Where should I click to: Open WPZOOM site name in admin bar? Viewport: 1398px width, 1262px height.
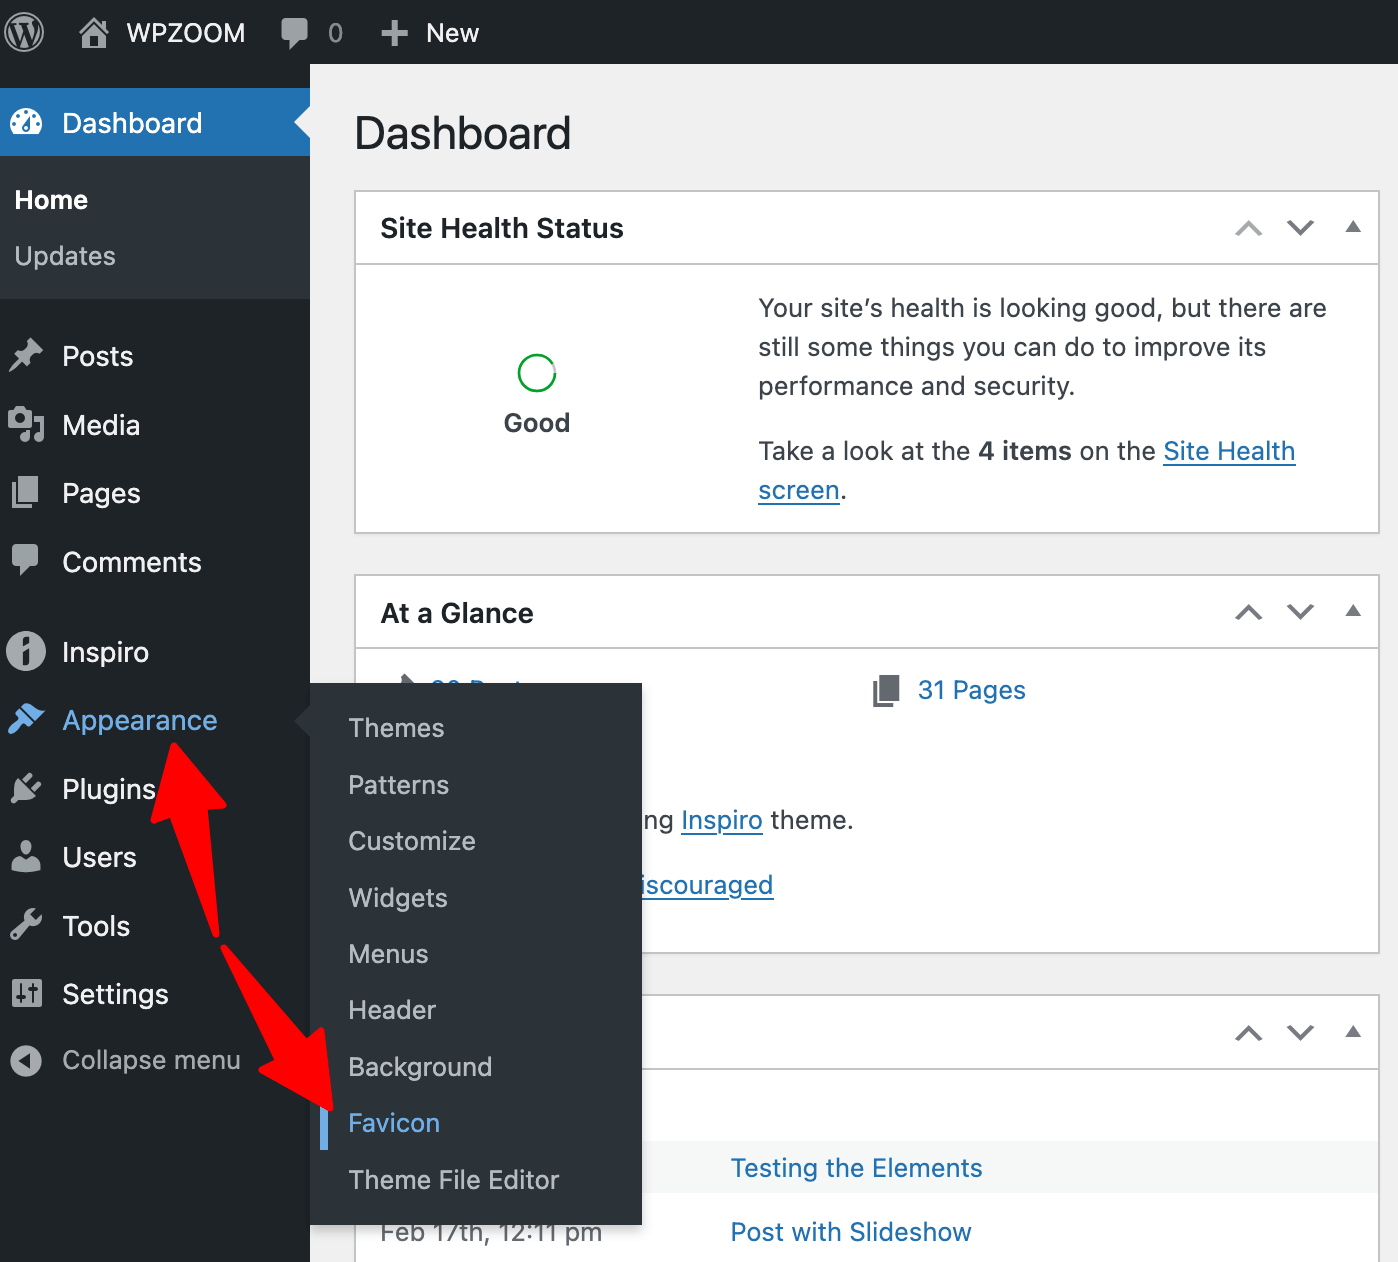click(x=186, y=33)
